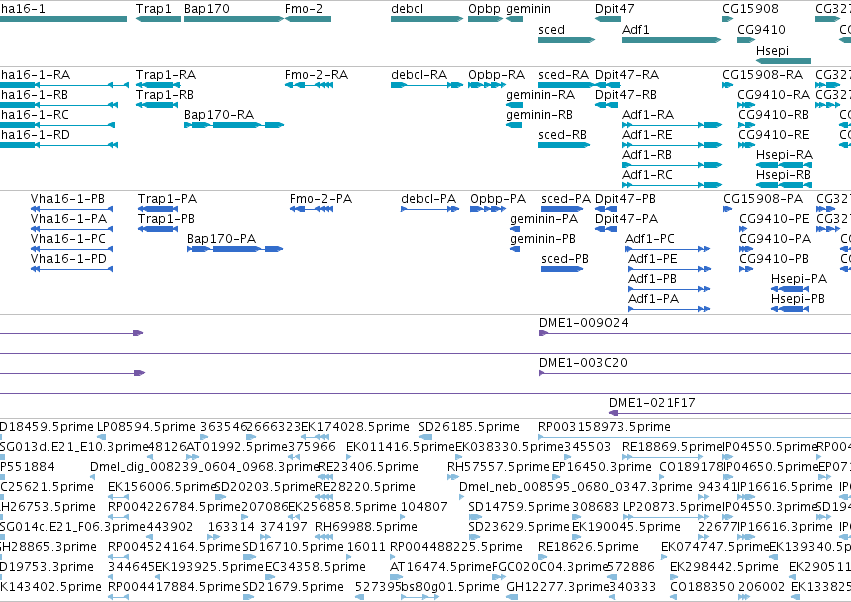Select protein Opbp-PA
Viewport: 851px width, 602px height.
488,209
